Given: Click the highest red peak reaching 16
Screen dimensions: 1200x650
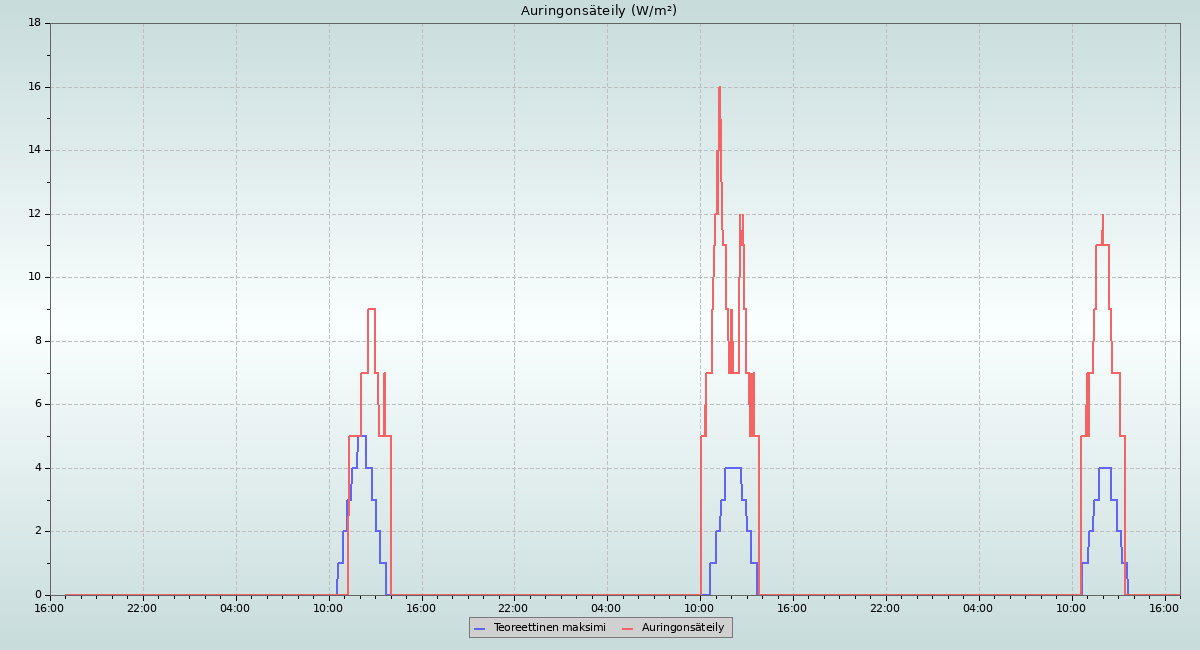Looking at the screenshot, I should click(x=719, y=88).
